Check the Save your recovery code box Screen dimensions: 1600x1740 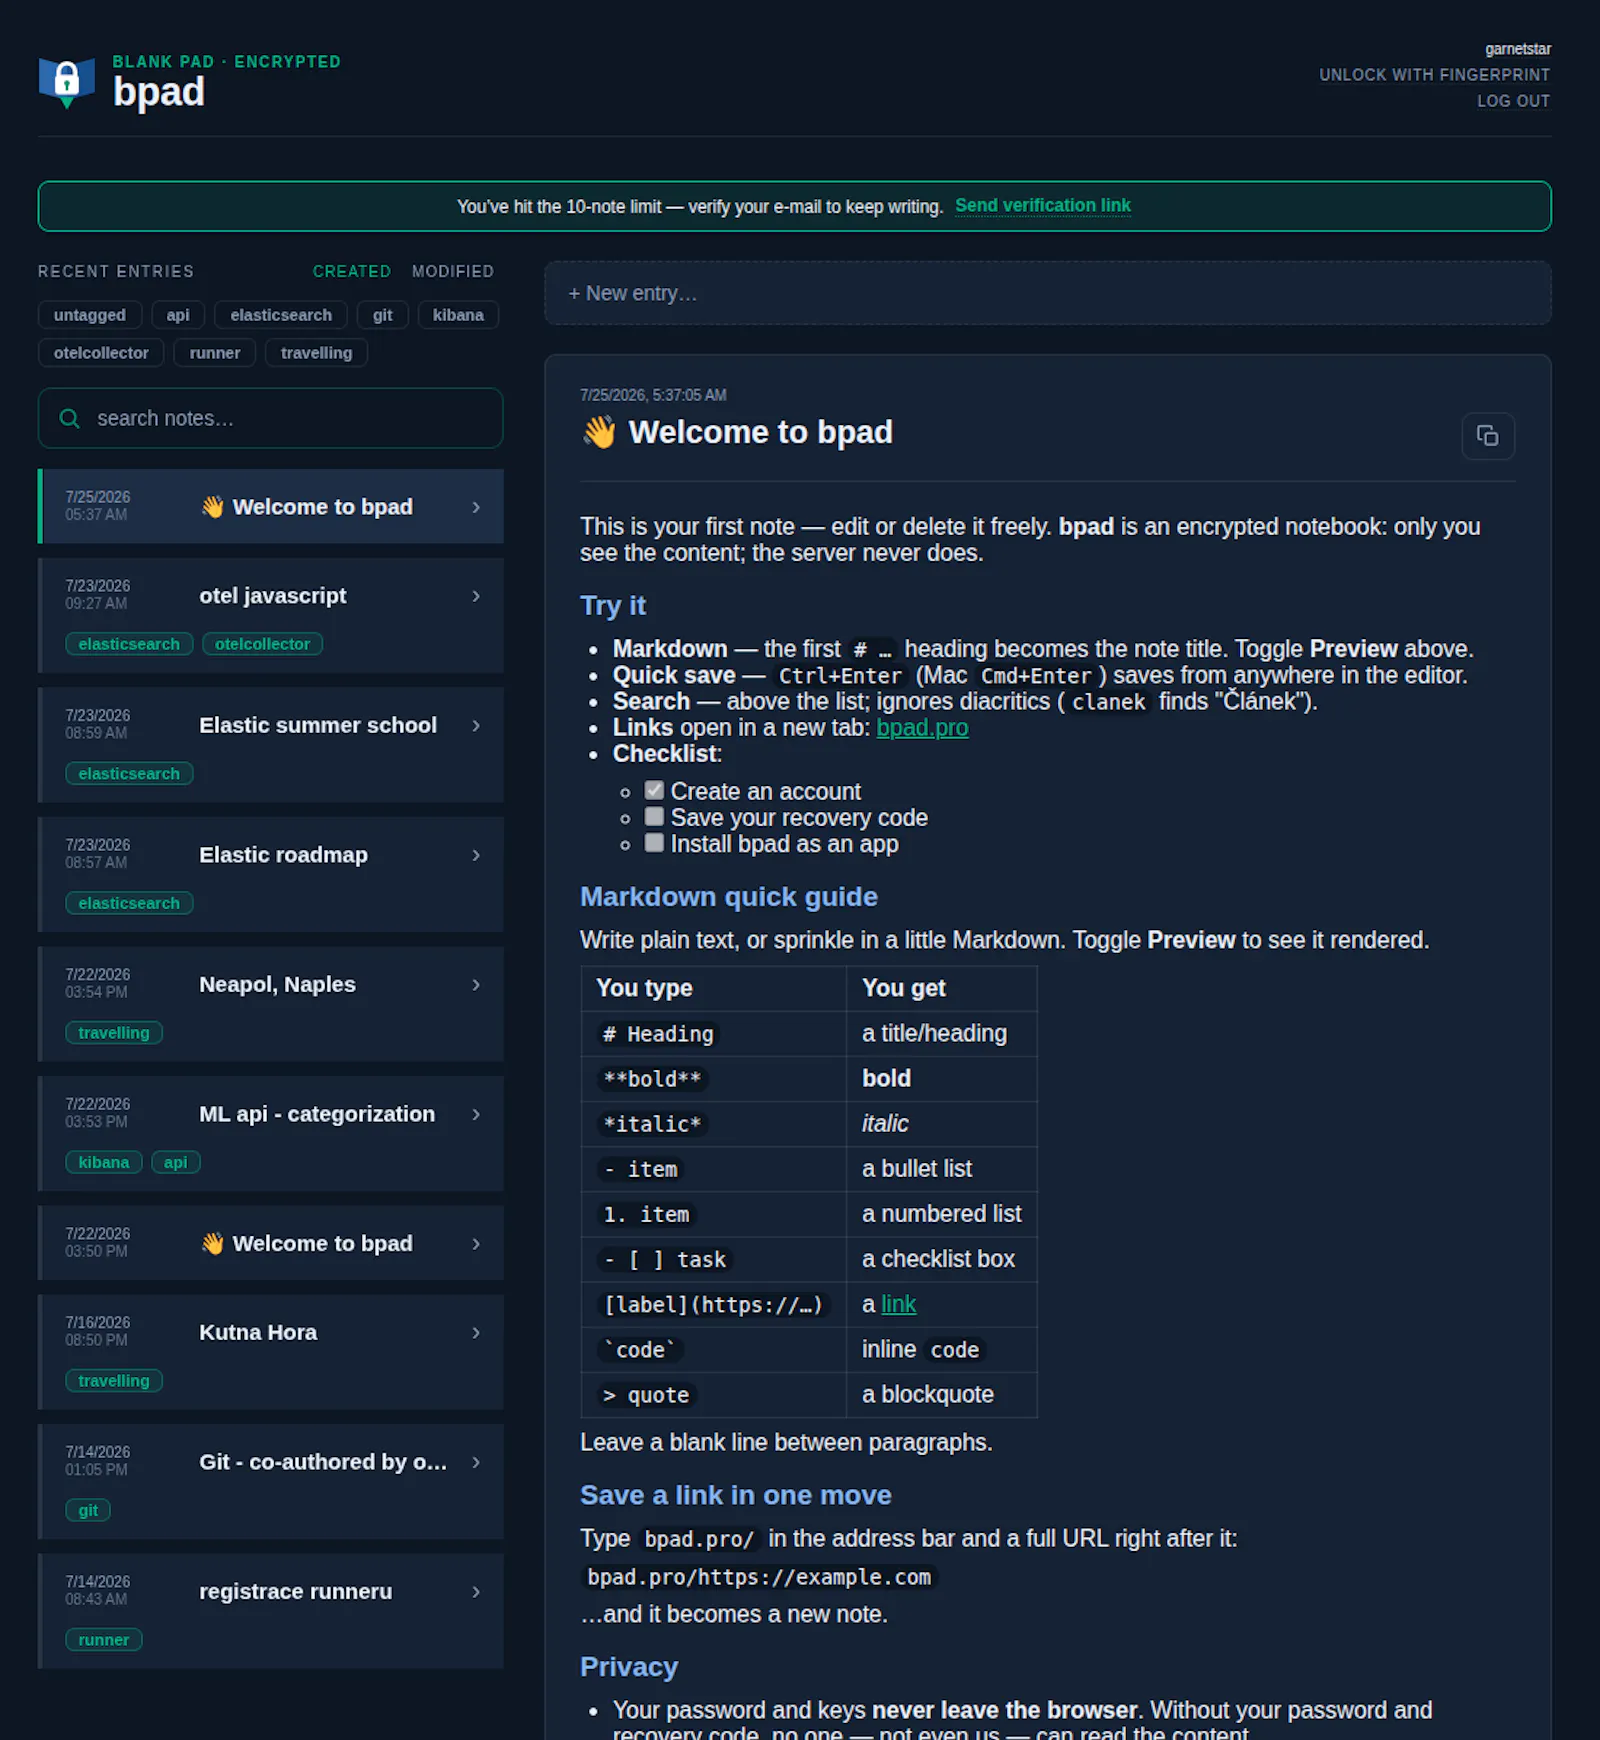654,816
